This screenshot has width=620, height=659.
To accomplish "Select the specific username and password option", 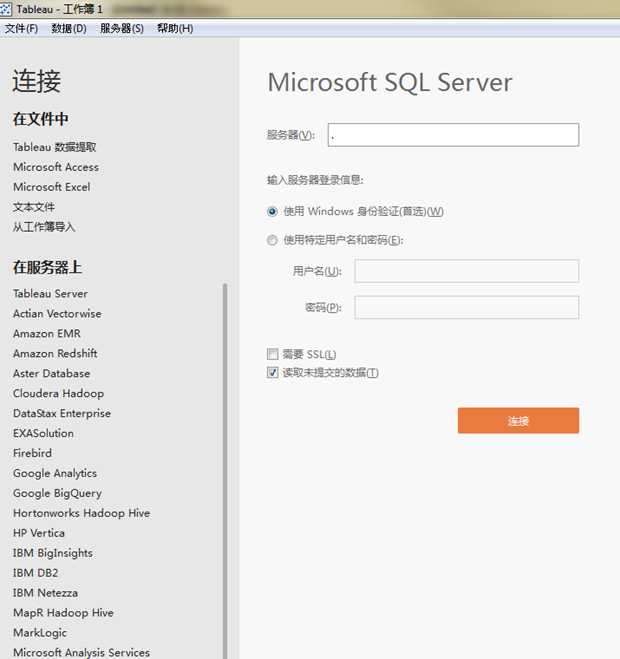I will [x=272, y=240].
